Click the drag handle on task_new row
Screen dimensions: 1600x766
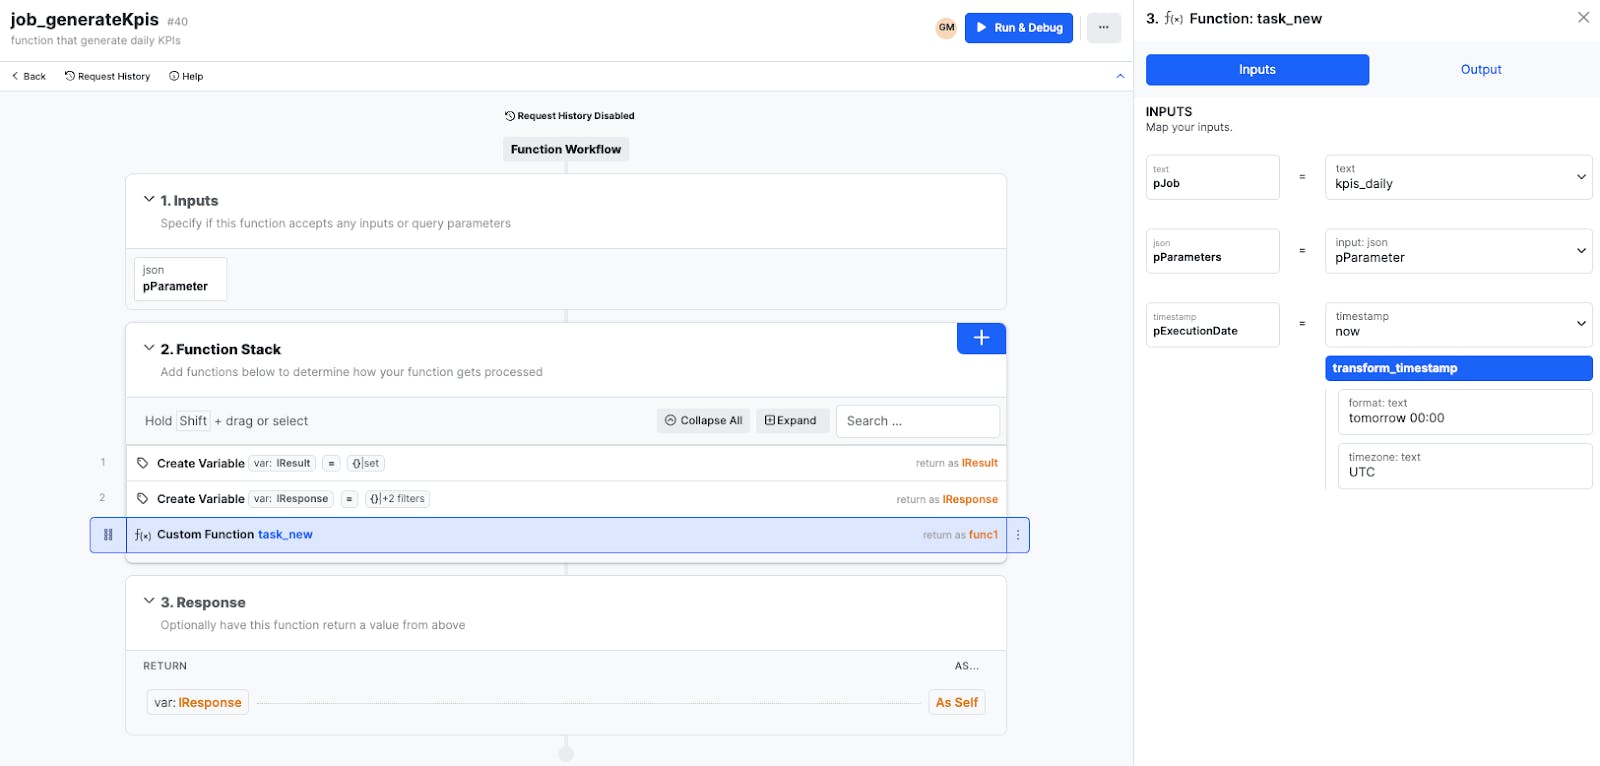point(108,535)
